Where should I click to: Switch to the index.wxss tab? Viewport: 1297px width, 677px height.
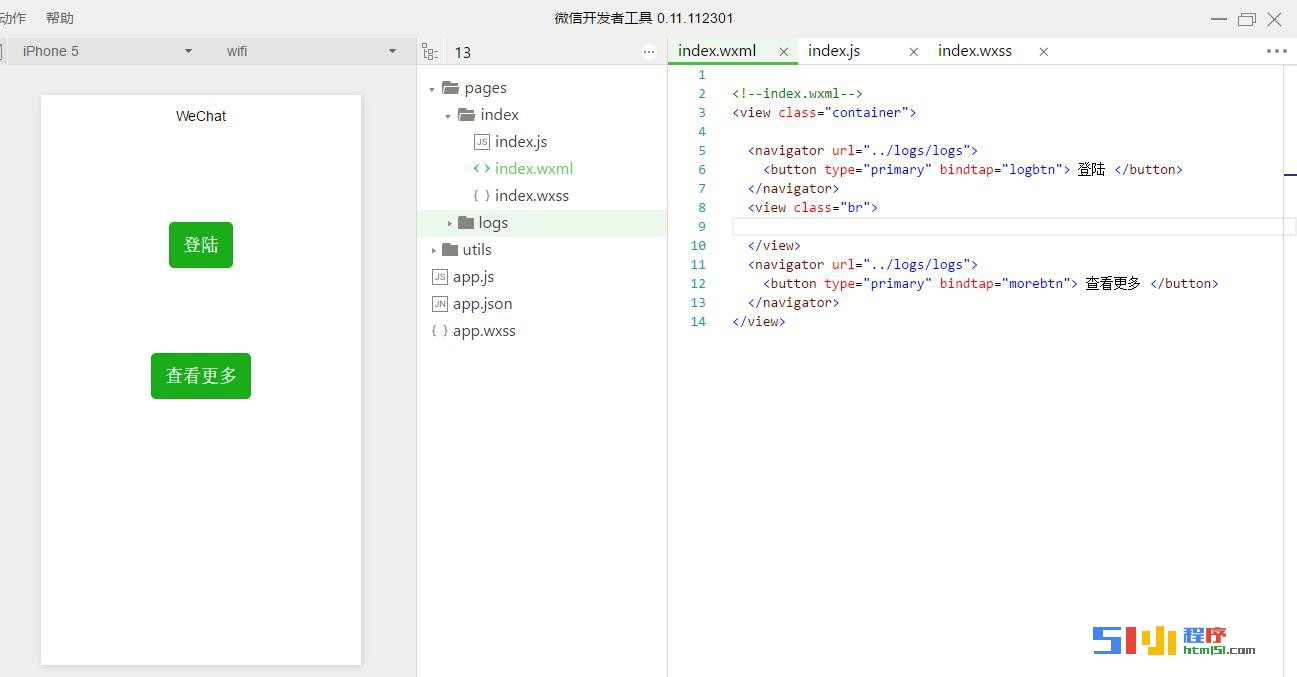coord(975,50)
